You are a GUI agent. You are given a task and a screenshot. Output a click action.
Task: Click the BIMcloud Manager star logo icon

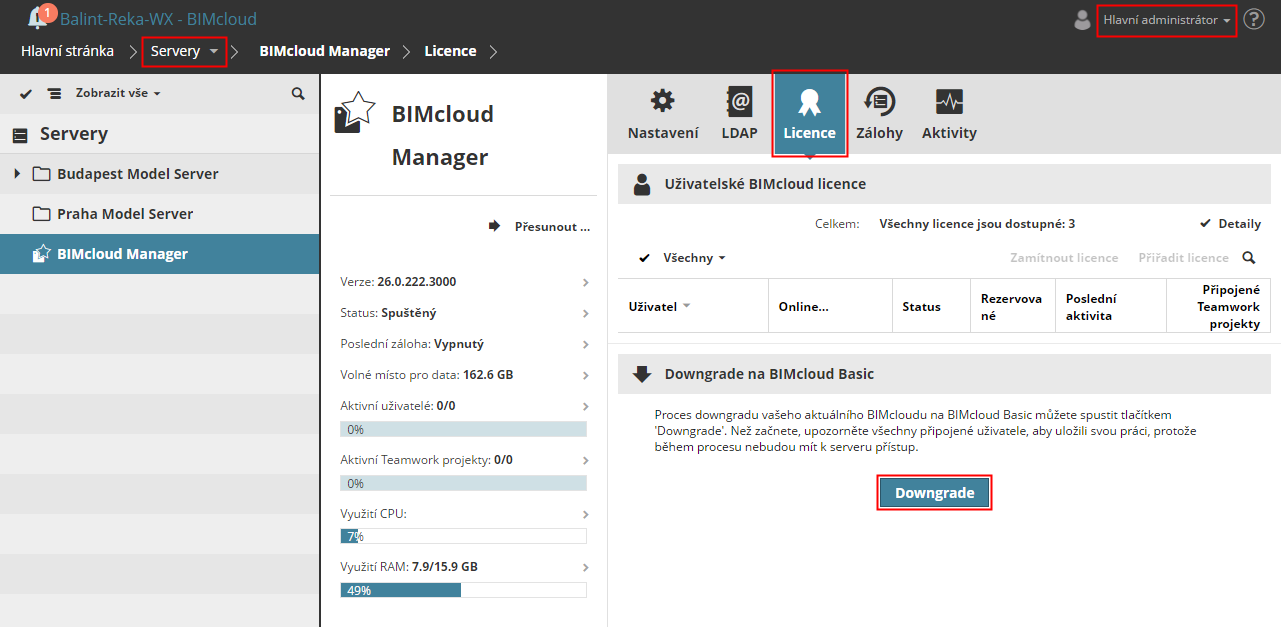click(x=354, y=113)
